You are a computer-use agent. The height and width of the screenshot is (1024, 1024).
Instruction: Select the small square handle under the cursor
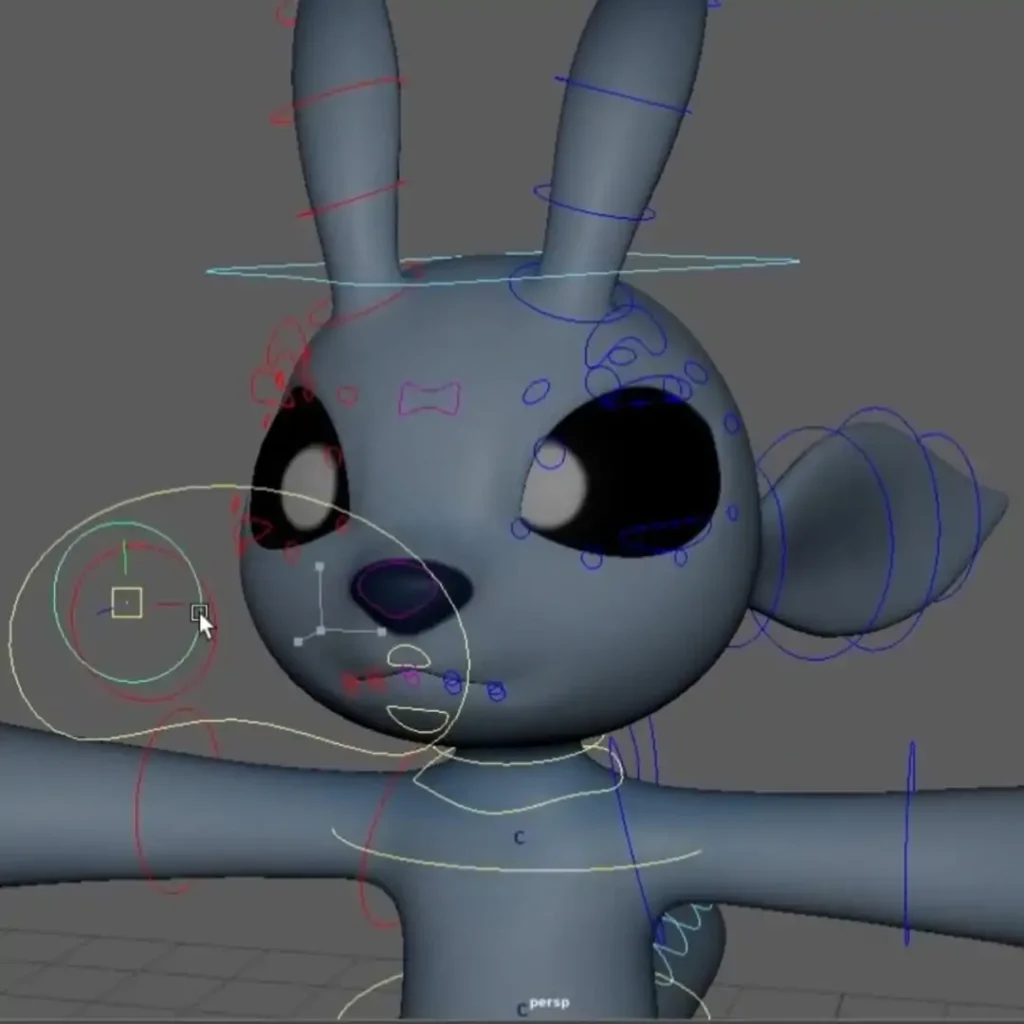pyautogui.click(x=199, y=613)
